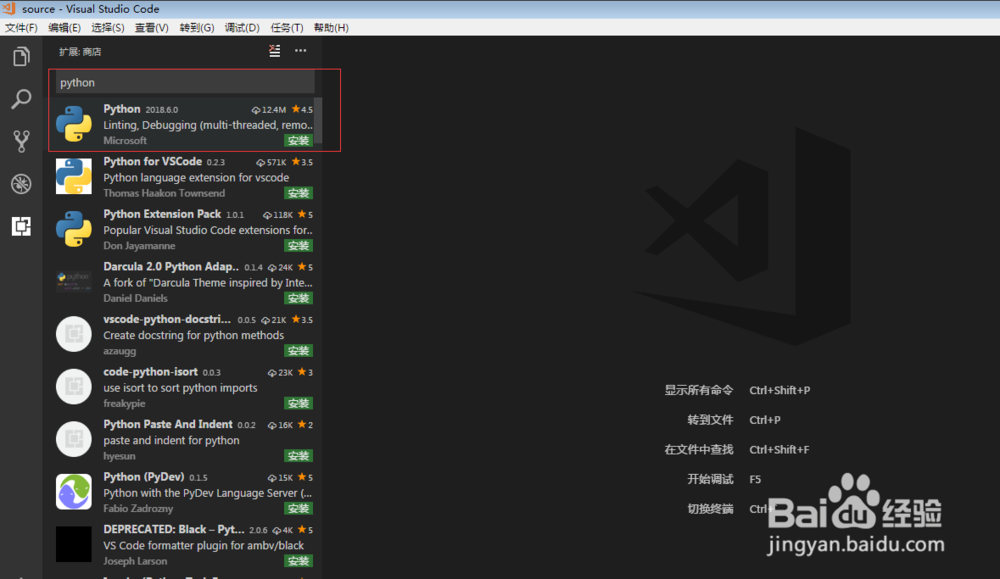Open the 选择(S) menu
This screenshot has height=579, width=1000.
click(108, 27)
